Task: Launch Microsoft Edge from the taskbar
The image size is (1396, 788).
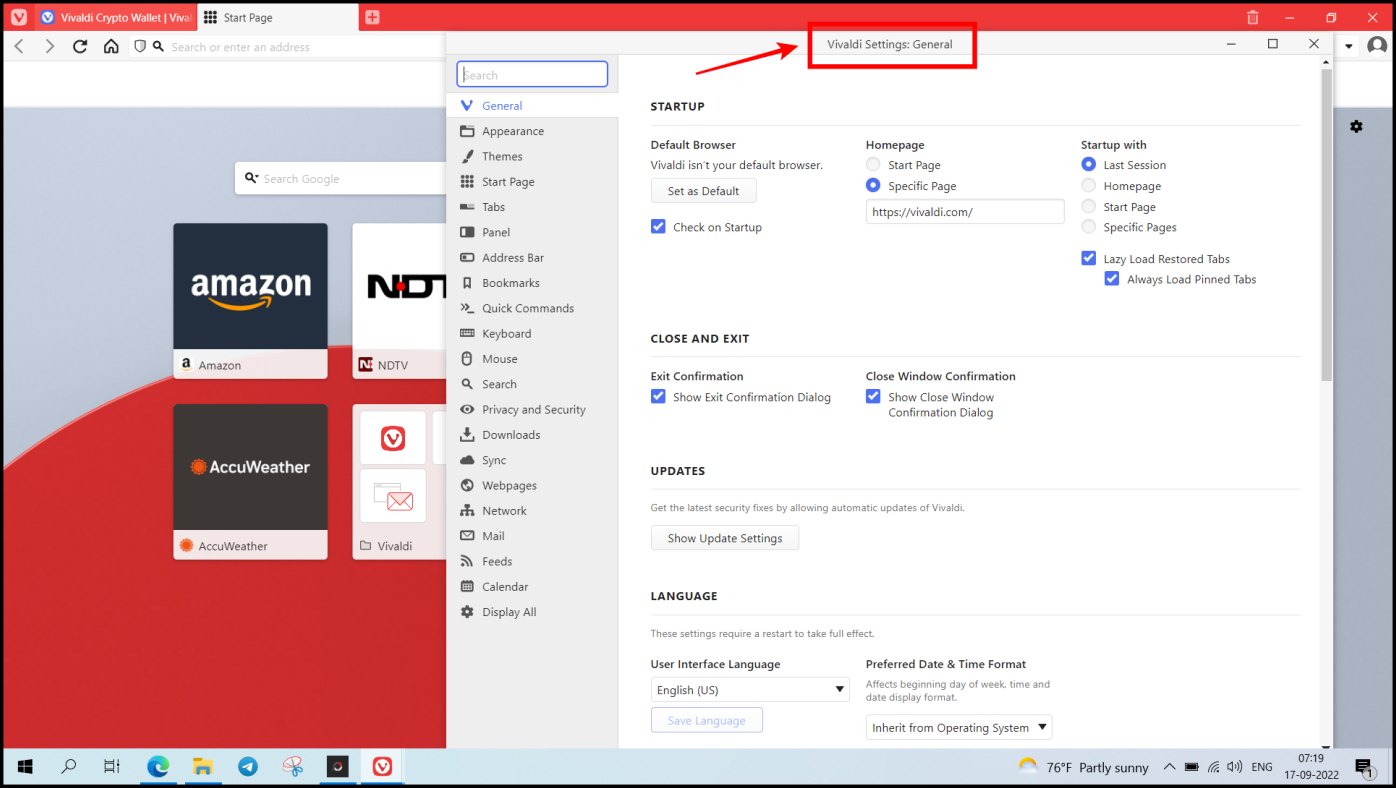Action: point(158,767)
